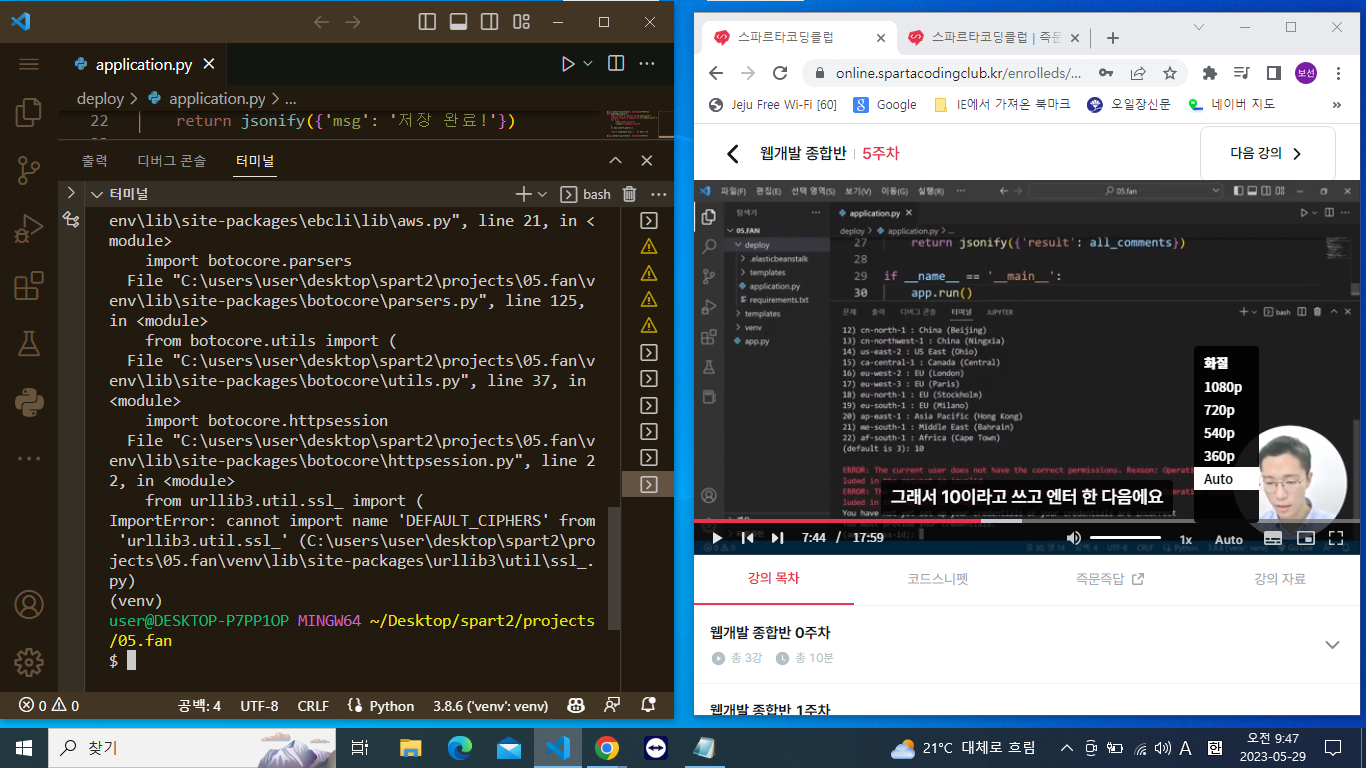Screen dimensions: 1366x768
Task: Toggle VS Code bottom panel layout button
Action: (x=458, y=21)
